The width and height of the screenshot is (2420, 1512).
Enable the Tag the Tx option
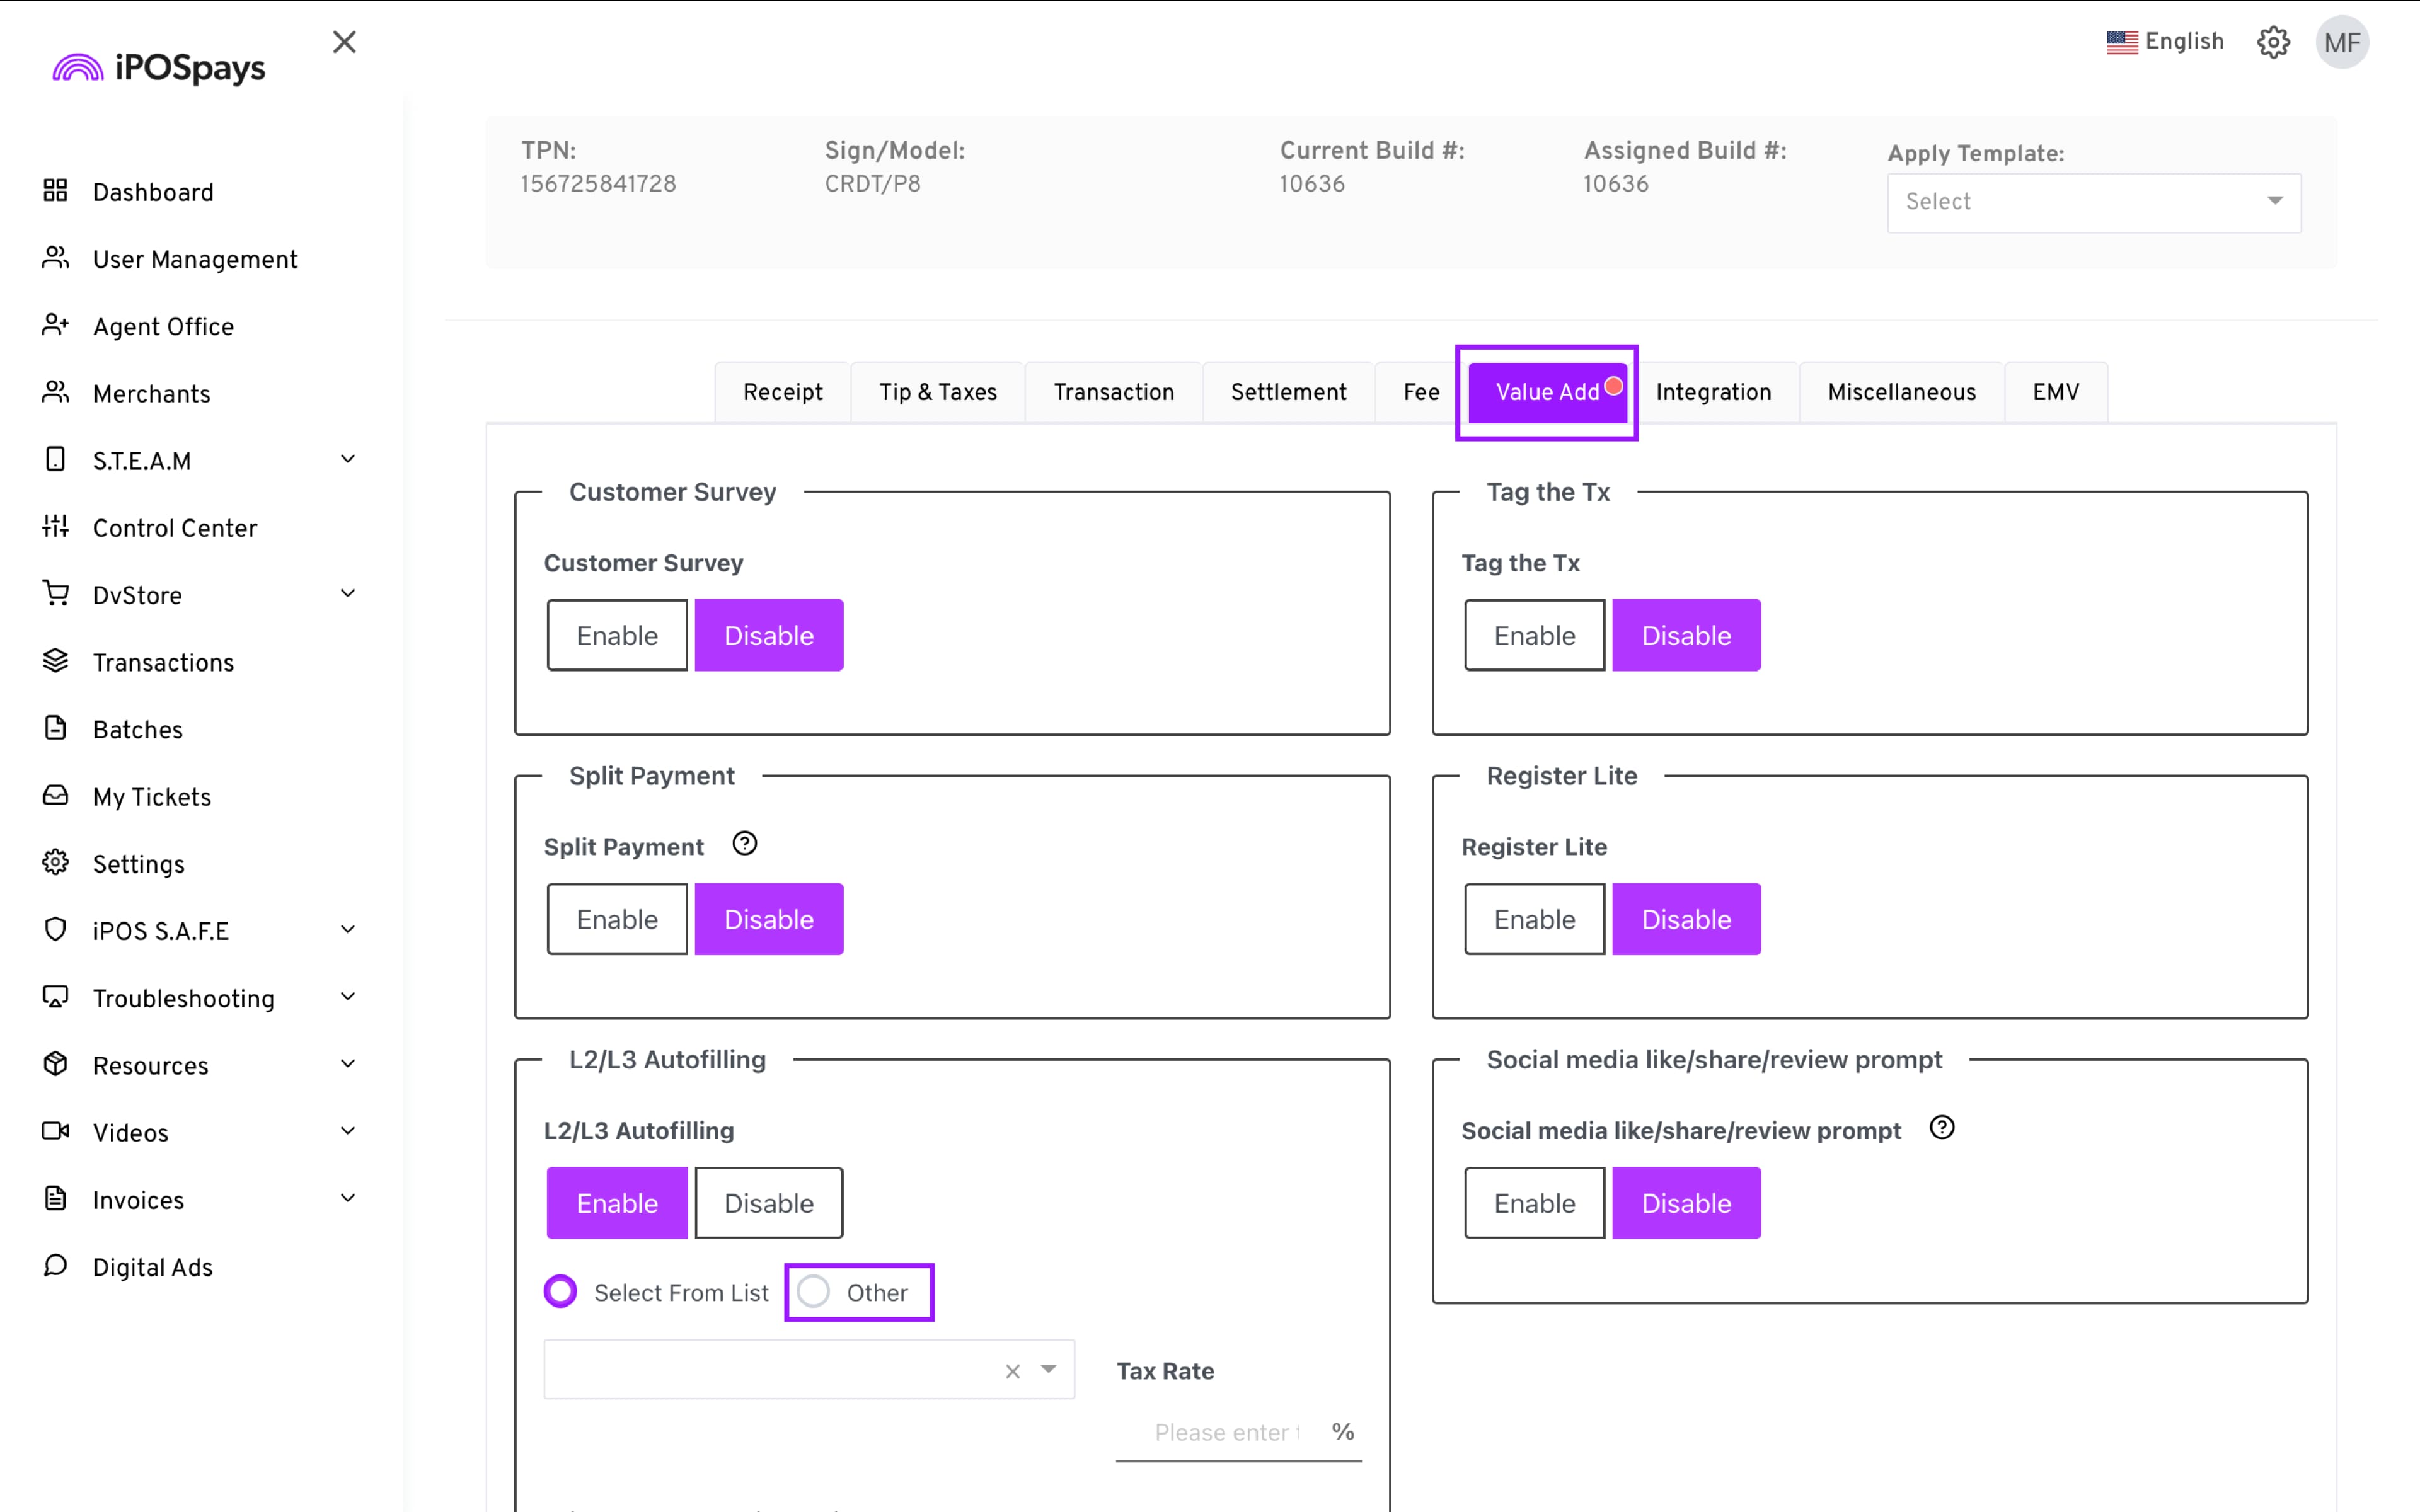1534,635
